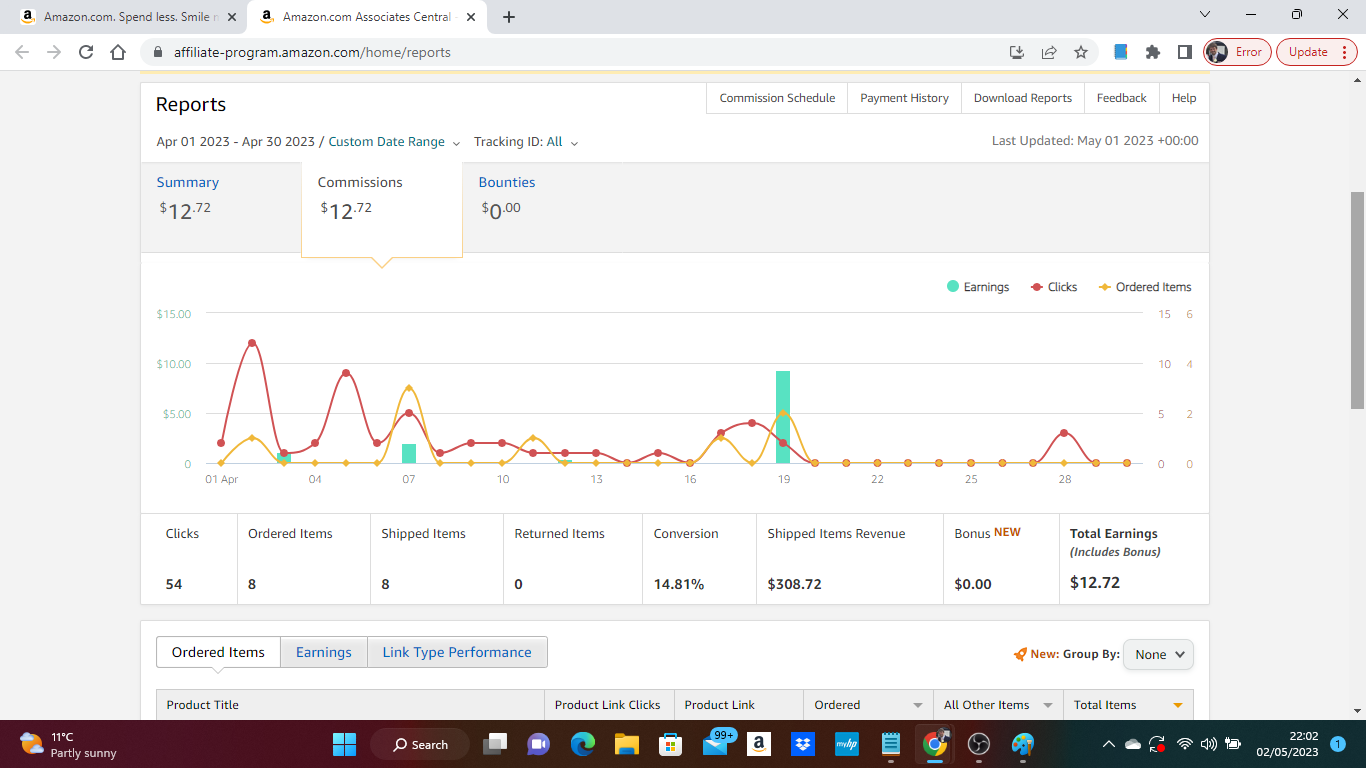The image size is (1366, 768).
Task: Sort by the Total Items column arrow
Action: coord(1178,705)
